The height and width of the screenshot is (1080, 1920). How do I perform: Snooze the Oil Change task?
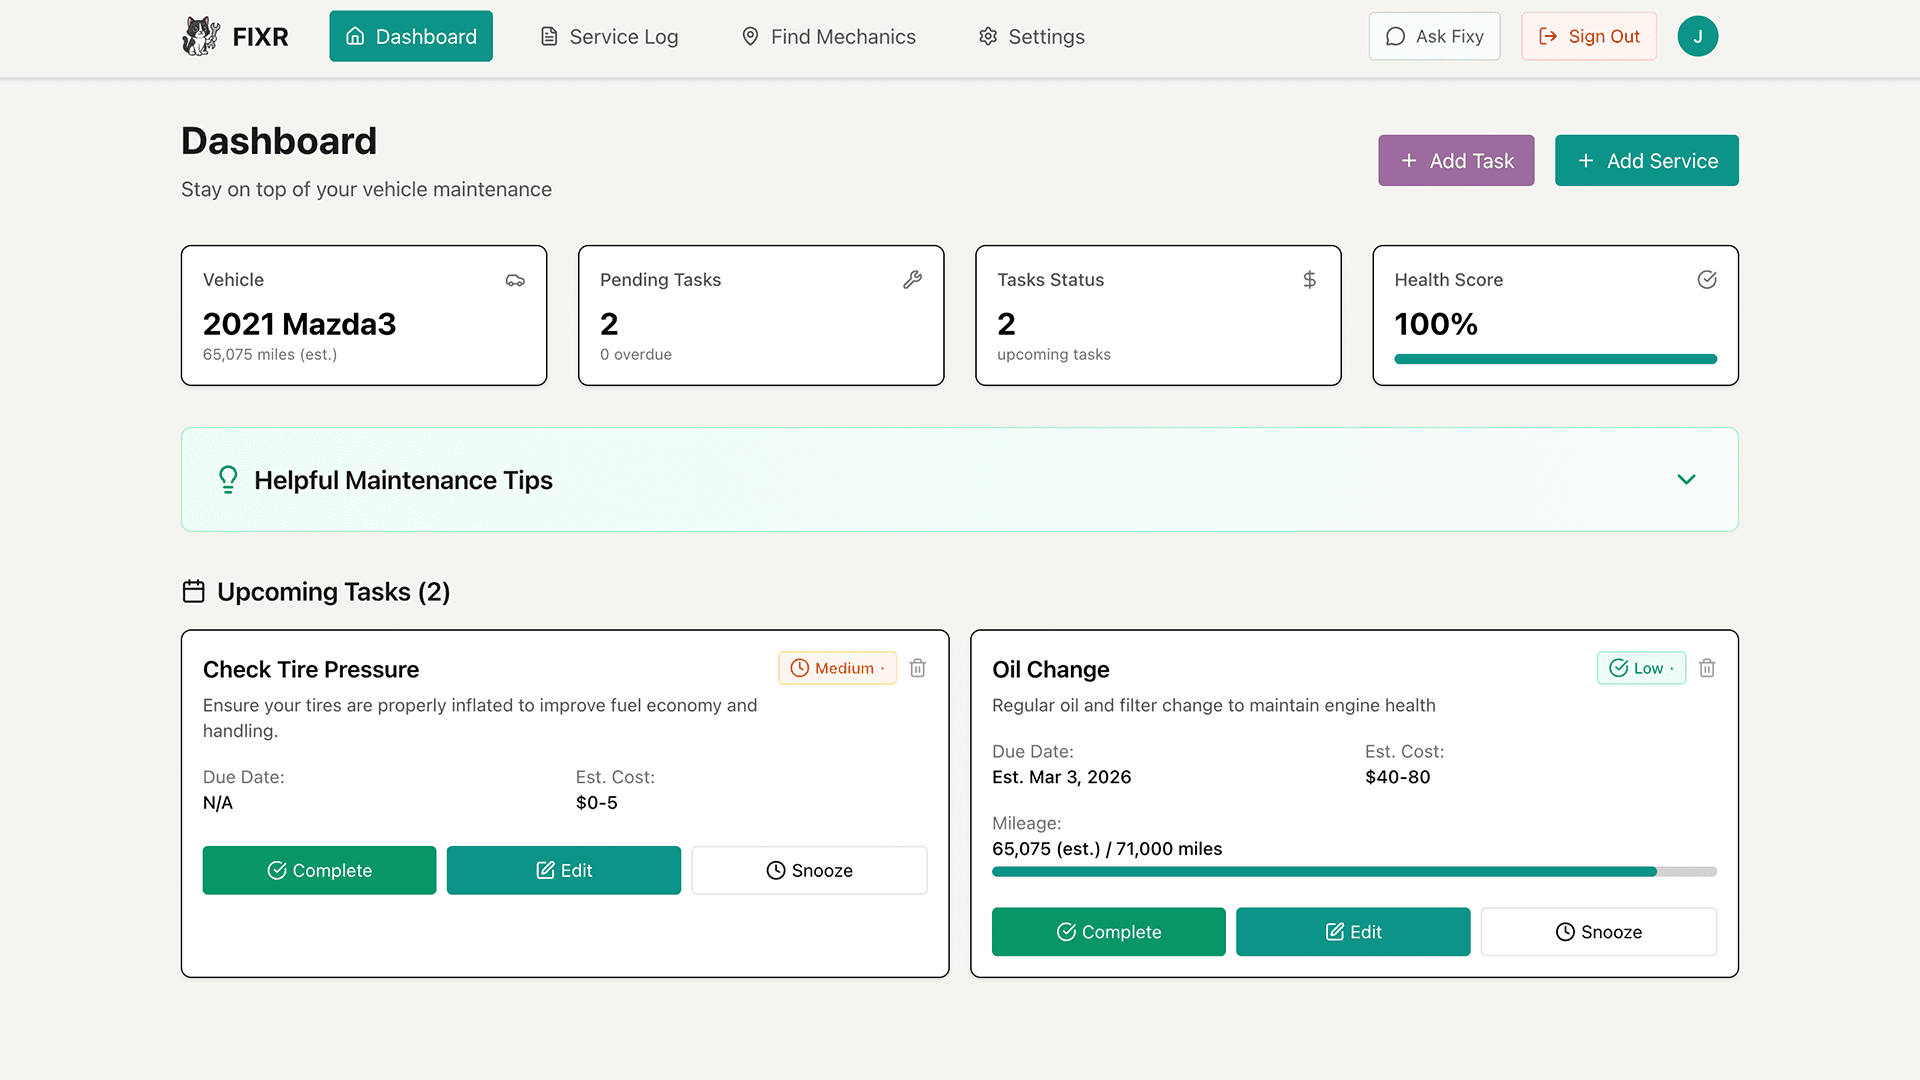[x=1598, y=931]
